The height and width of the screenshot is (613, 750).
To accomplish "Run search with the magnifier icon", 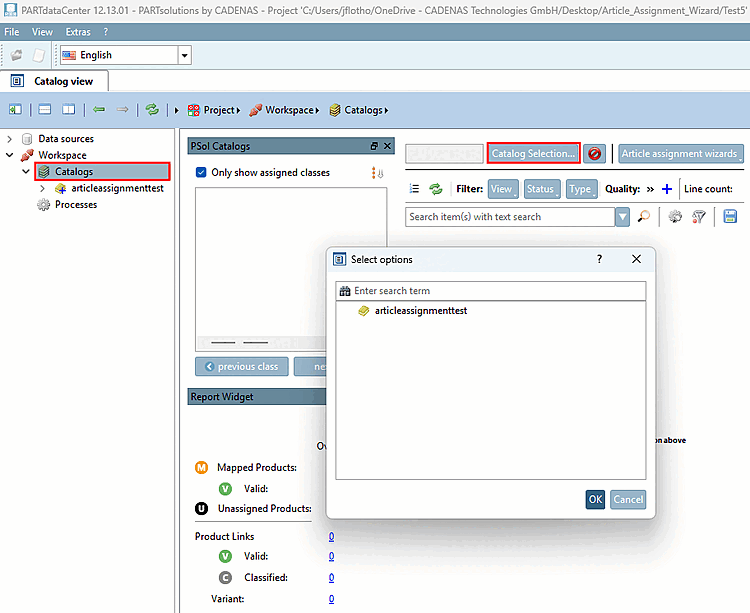I will click(644, 217).
